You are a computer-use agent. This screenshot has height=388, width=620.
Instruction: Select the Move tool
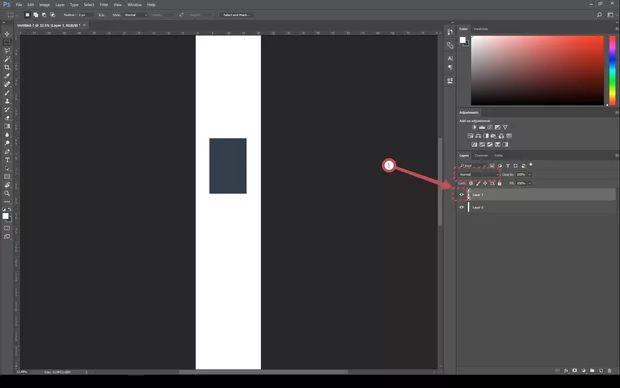point(7,34)
